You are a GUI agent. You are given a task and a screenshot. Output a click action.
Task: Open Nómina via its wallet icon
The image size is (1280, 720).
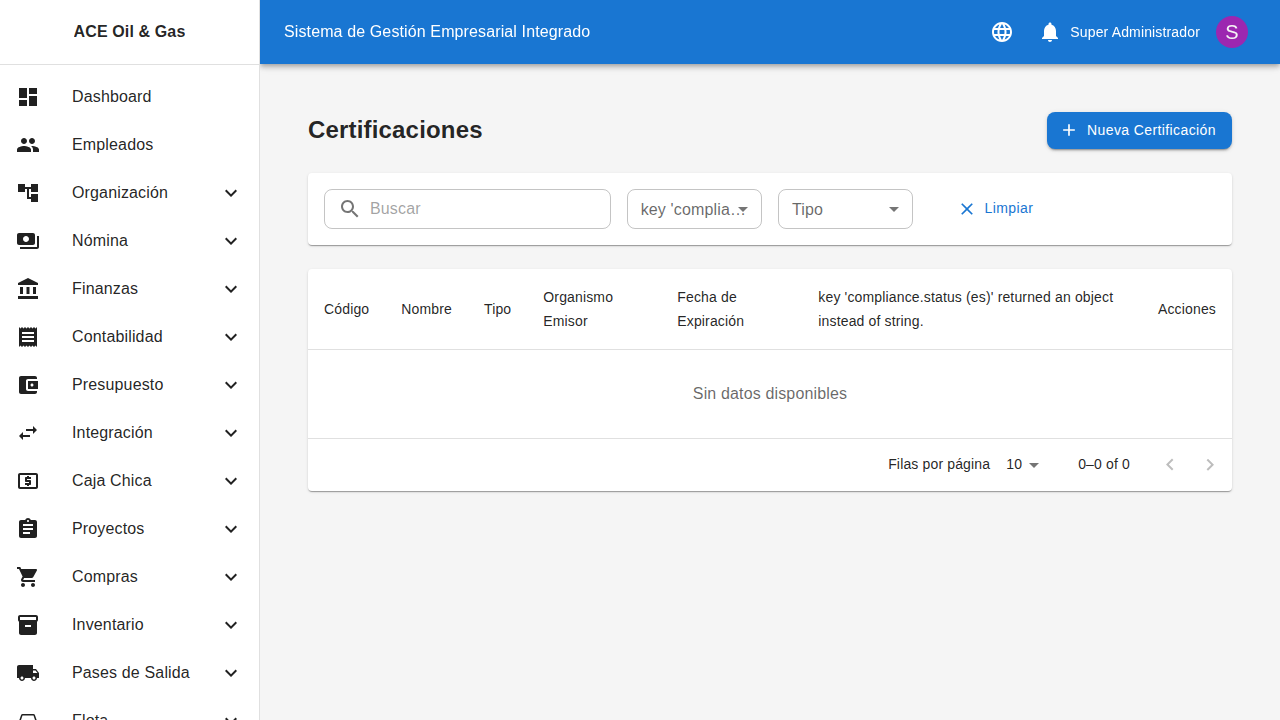click(x=28, y=241)
